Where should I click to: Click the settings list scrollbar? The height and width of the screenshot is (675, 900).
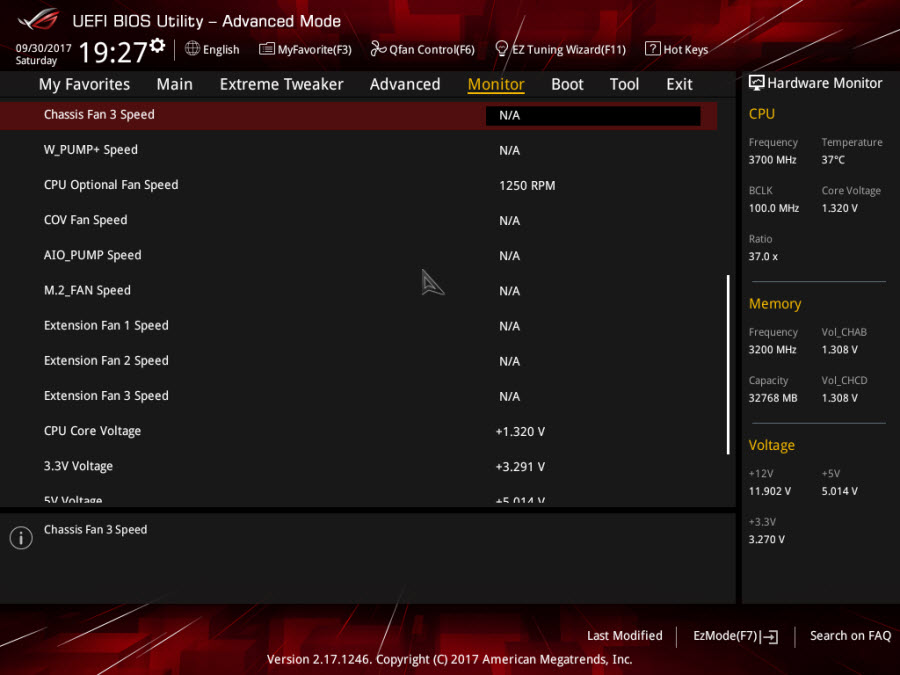coord(728,364)
